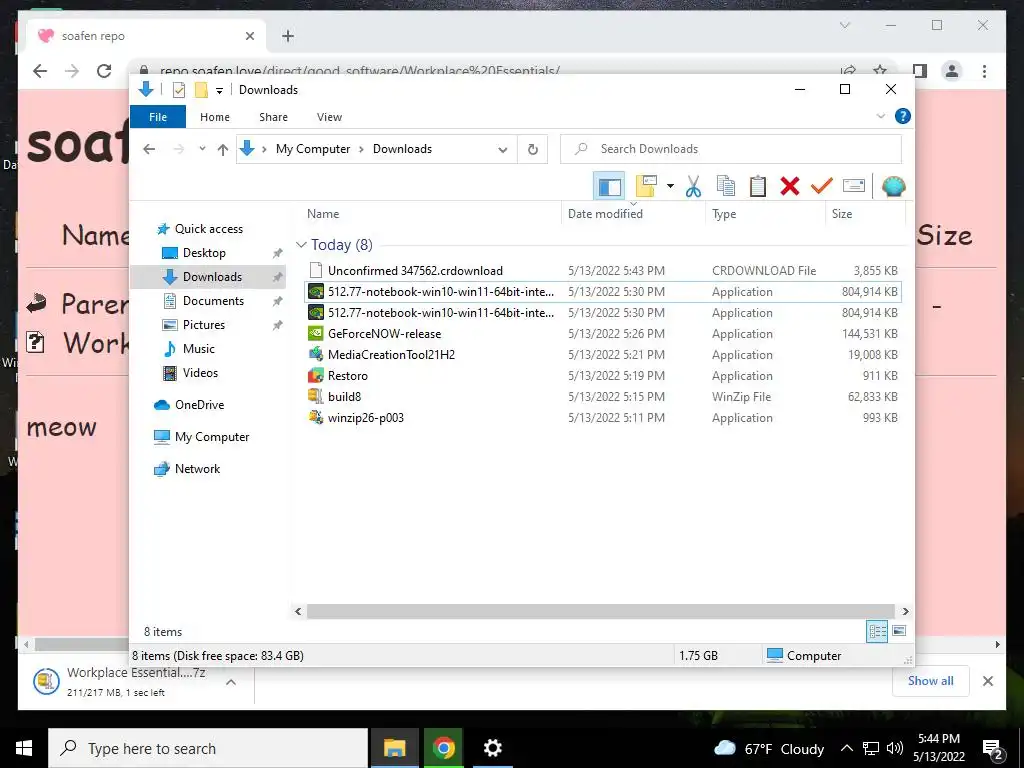
Task: Open the Home ribbon tab
Action: [x=215, y=117]
